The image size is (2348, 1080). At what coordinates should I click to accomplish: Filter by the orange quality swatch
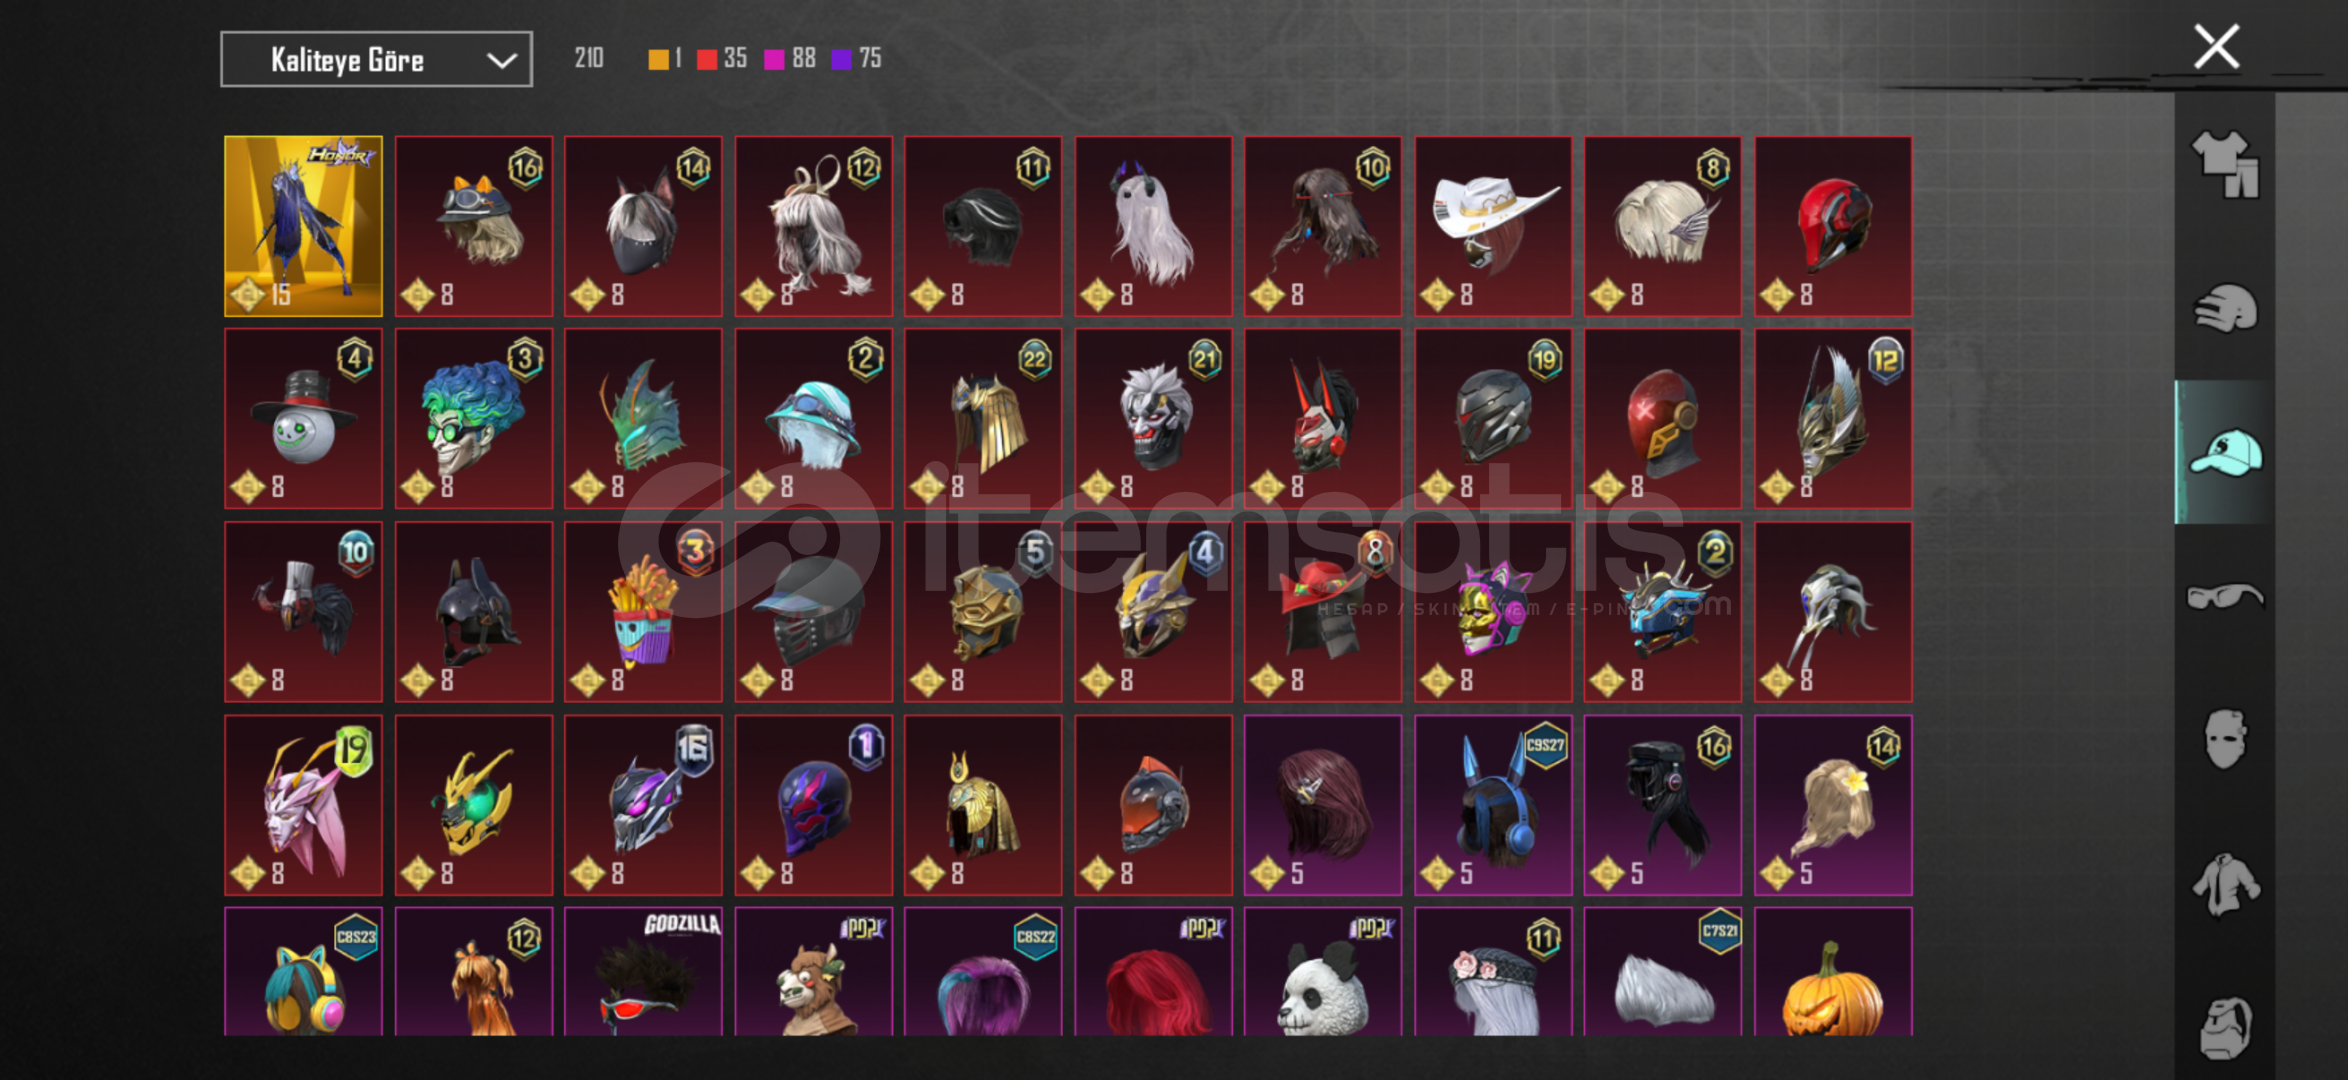(658, 59)
